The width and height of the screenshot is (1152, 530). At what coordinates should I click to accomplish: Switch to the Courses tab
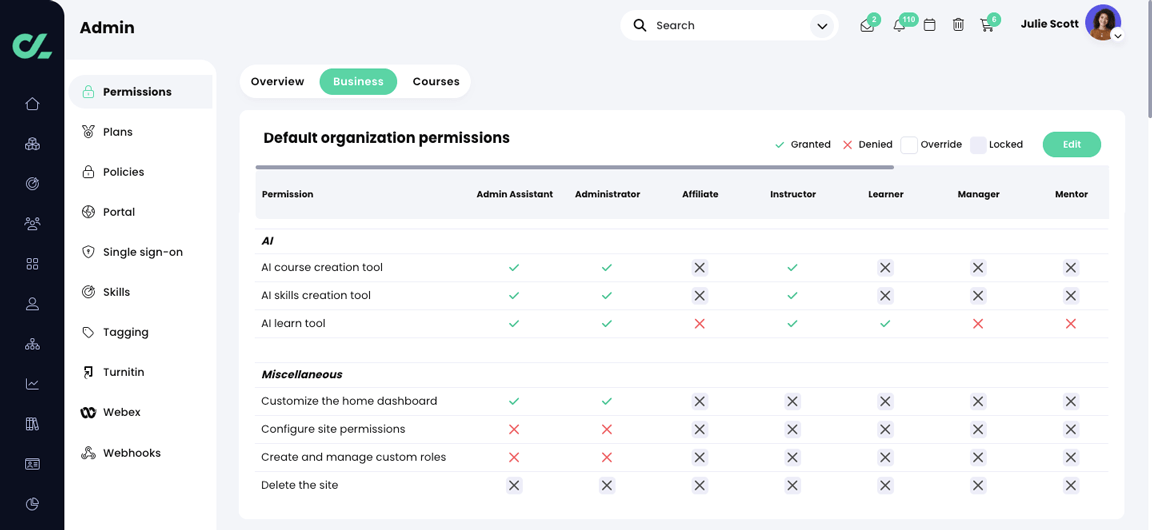click(x=436, y=82)
